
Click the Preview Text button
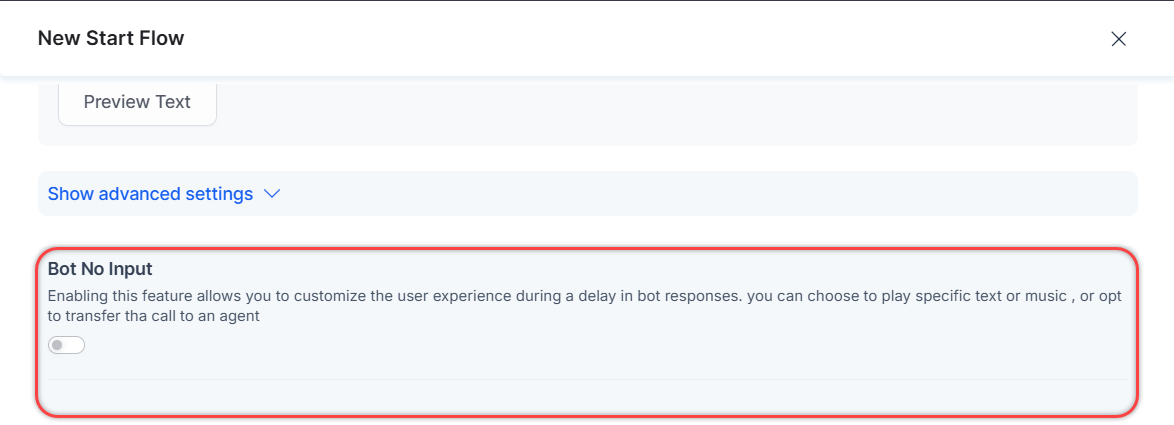click(x=137, y=102)
